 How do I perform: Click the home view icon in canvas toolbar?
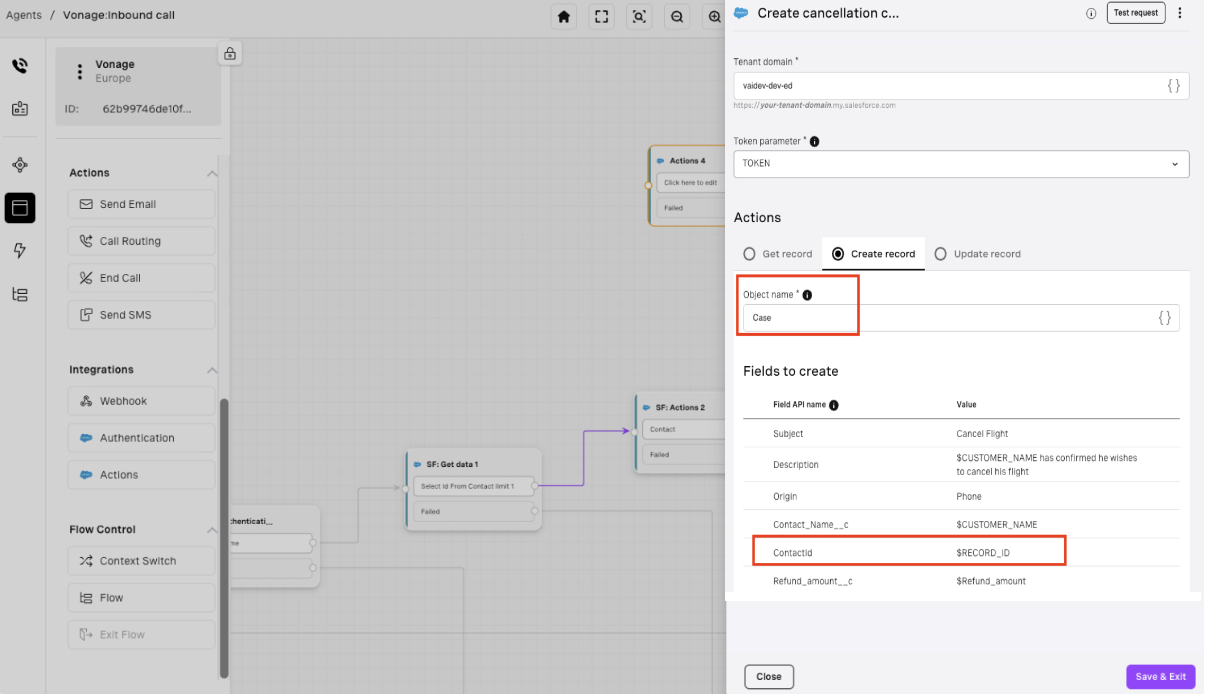tap(565, 16)
